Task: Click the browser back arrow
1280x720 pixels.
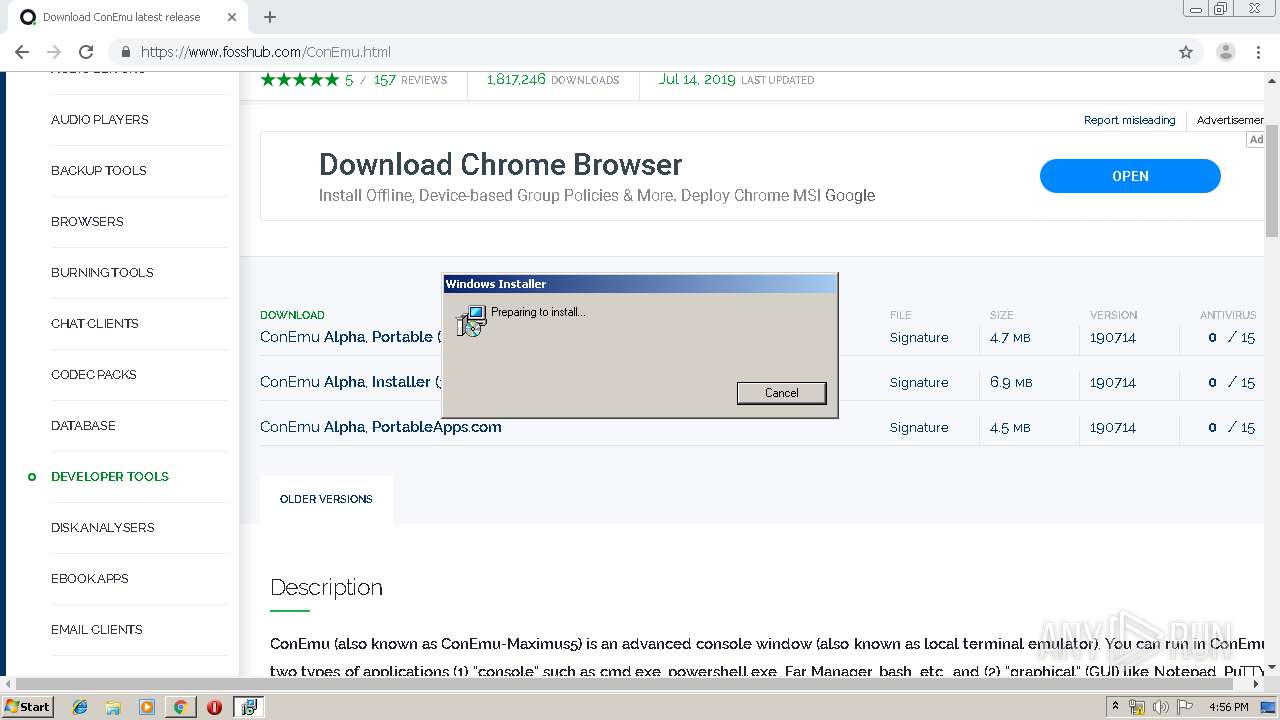Action: 22,52
